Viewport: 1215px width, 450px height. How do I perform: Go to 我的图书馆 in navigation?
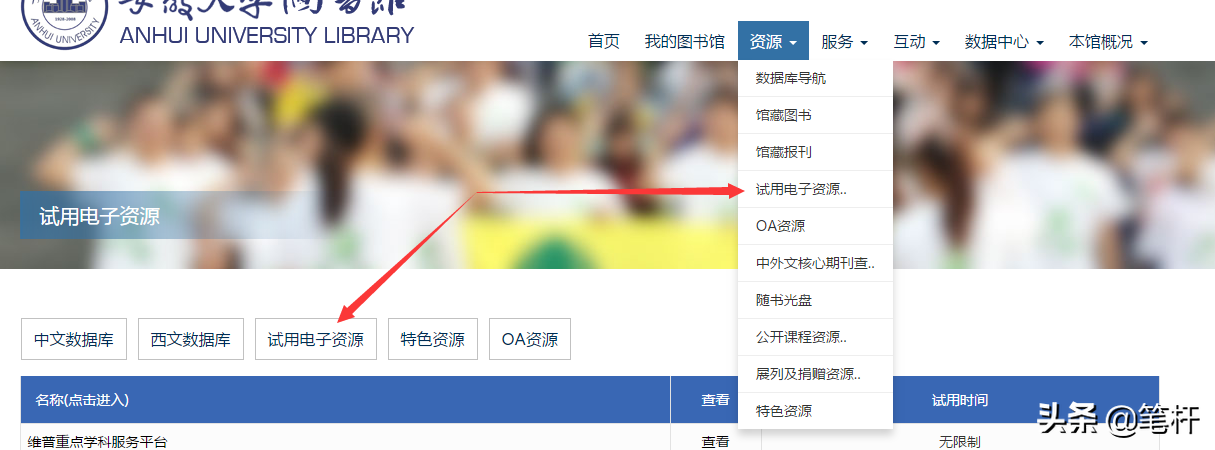click(684, 42)
